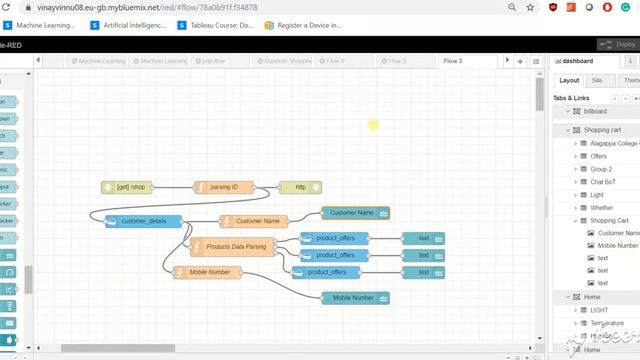640x360 pixels.
Task: Select the teal Customer Name dashboard node
Action: 356,213
